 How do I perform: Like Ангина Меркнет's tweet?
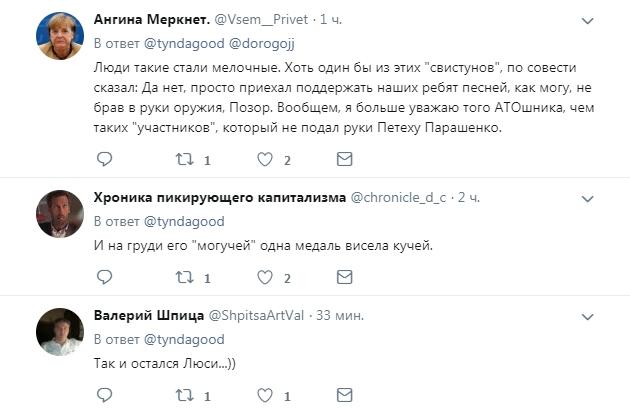tap(265, 159)
